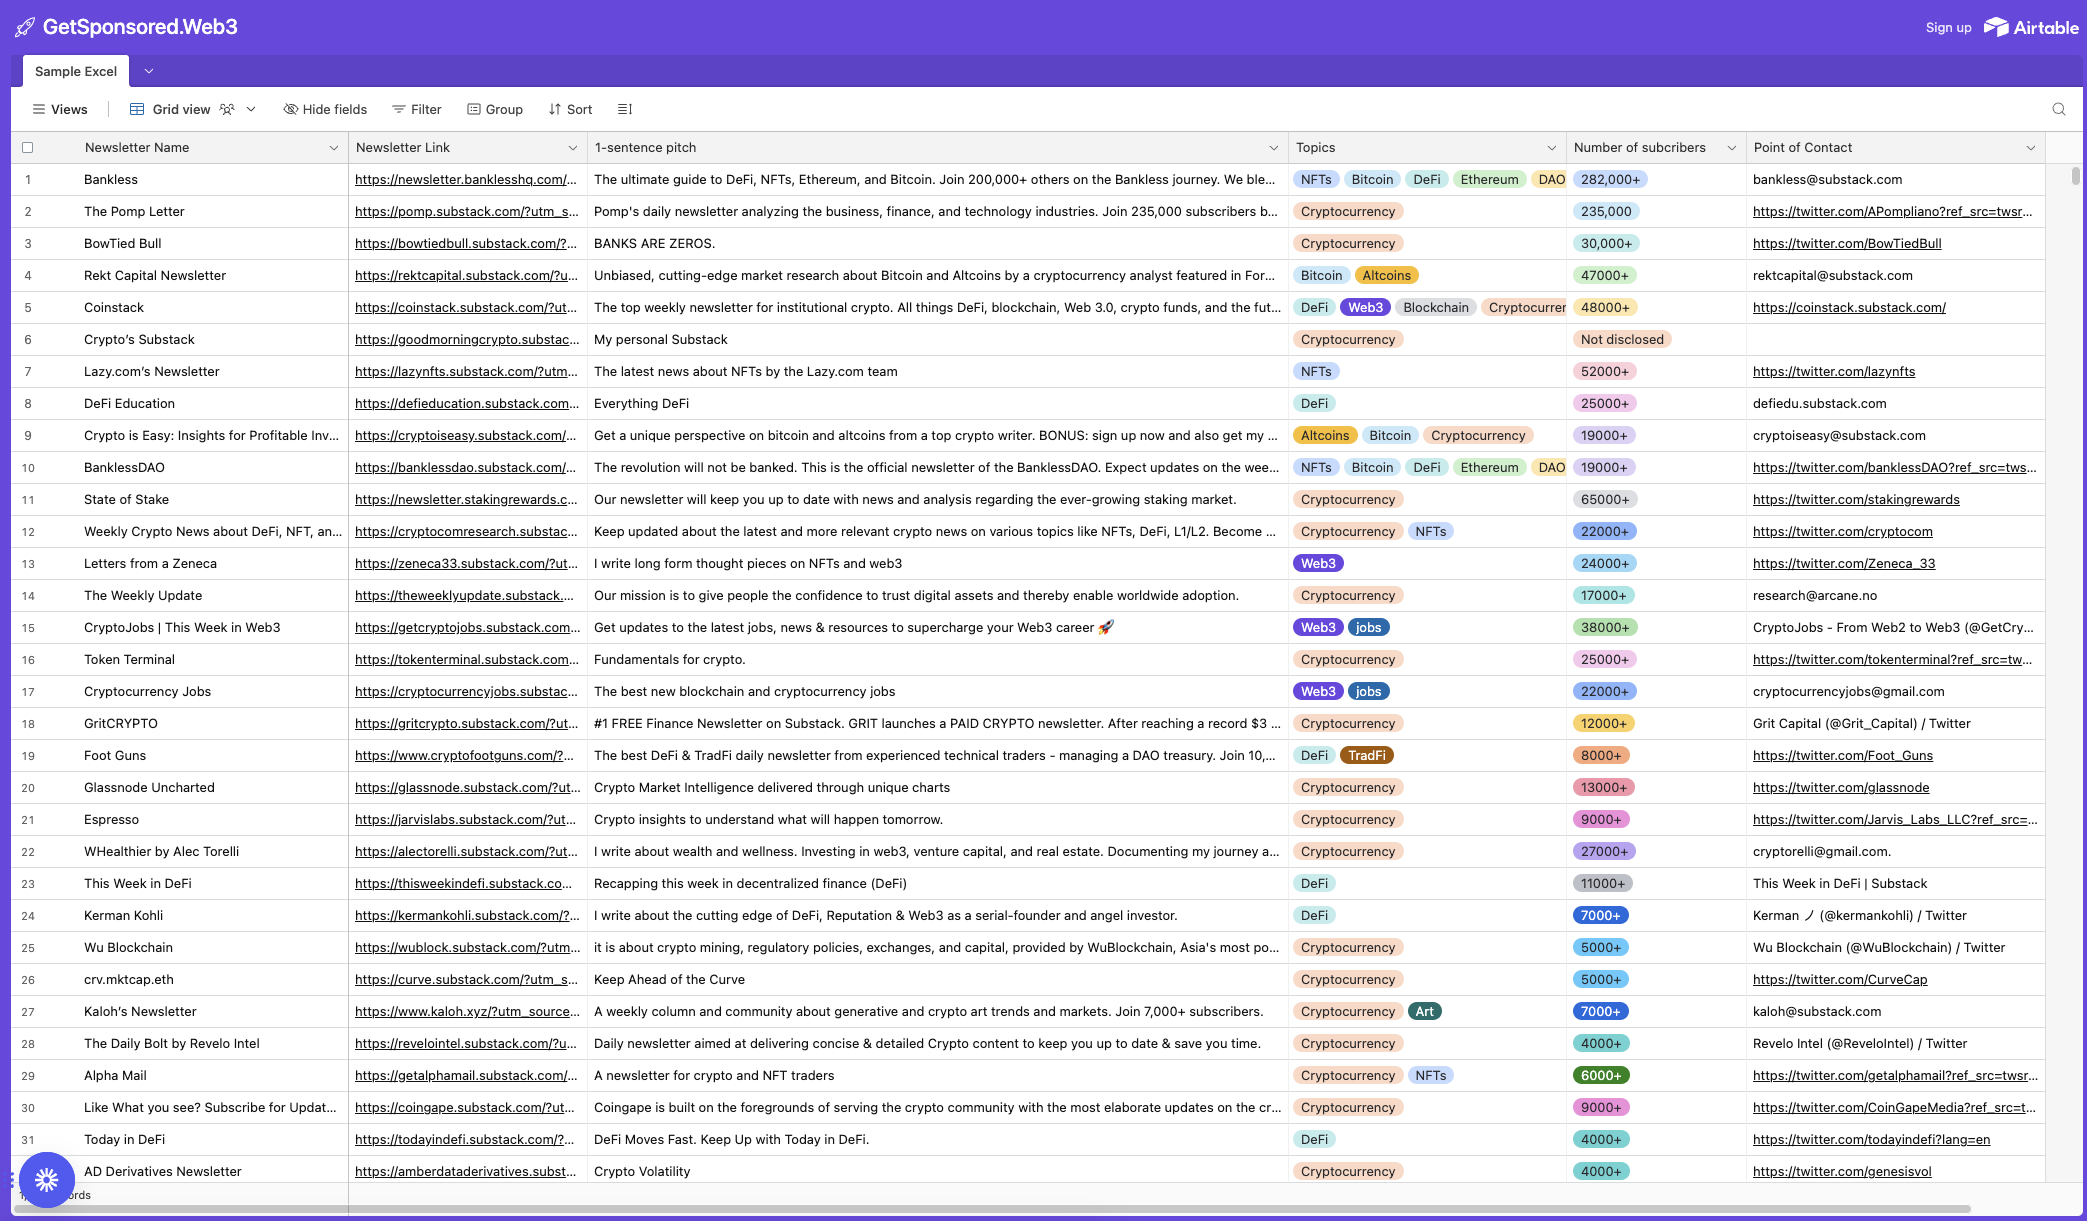This screenshot has height=1221, width=2087.
Task: Click the row height icon
Action: 625,109
